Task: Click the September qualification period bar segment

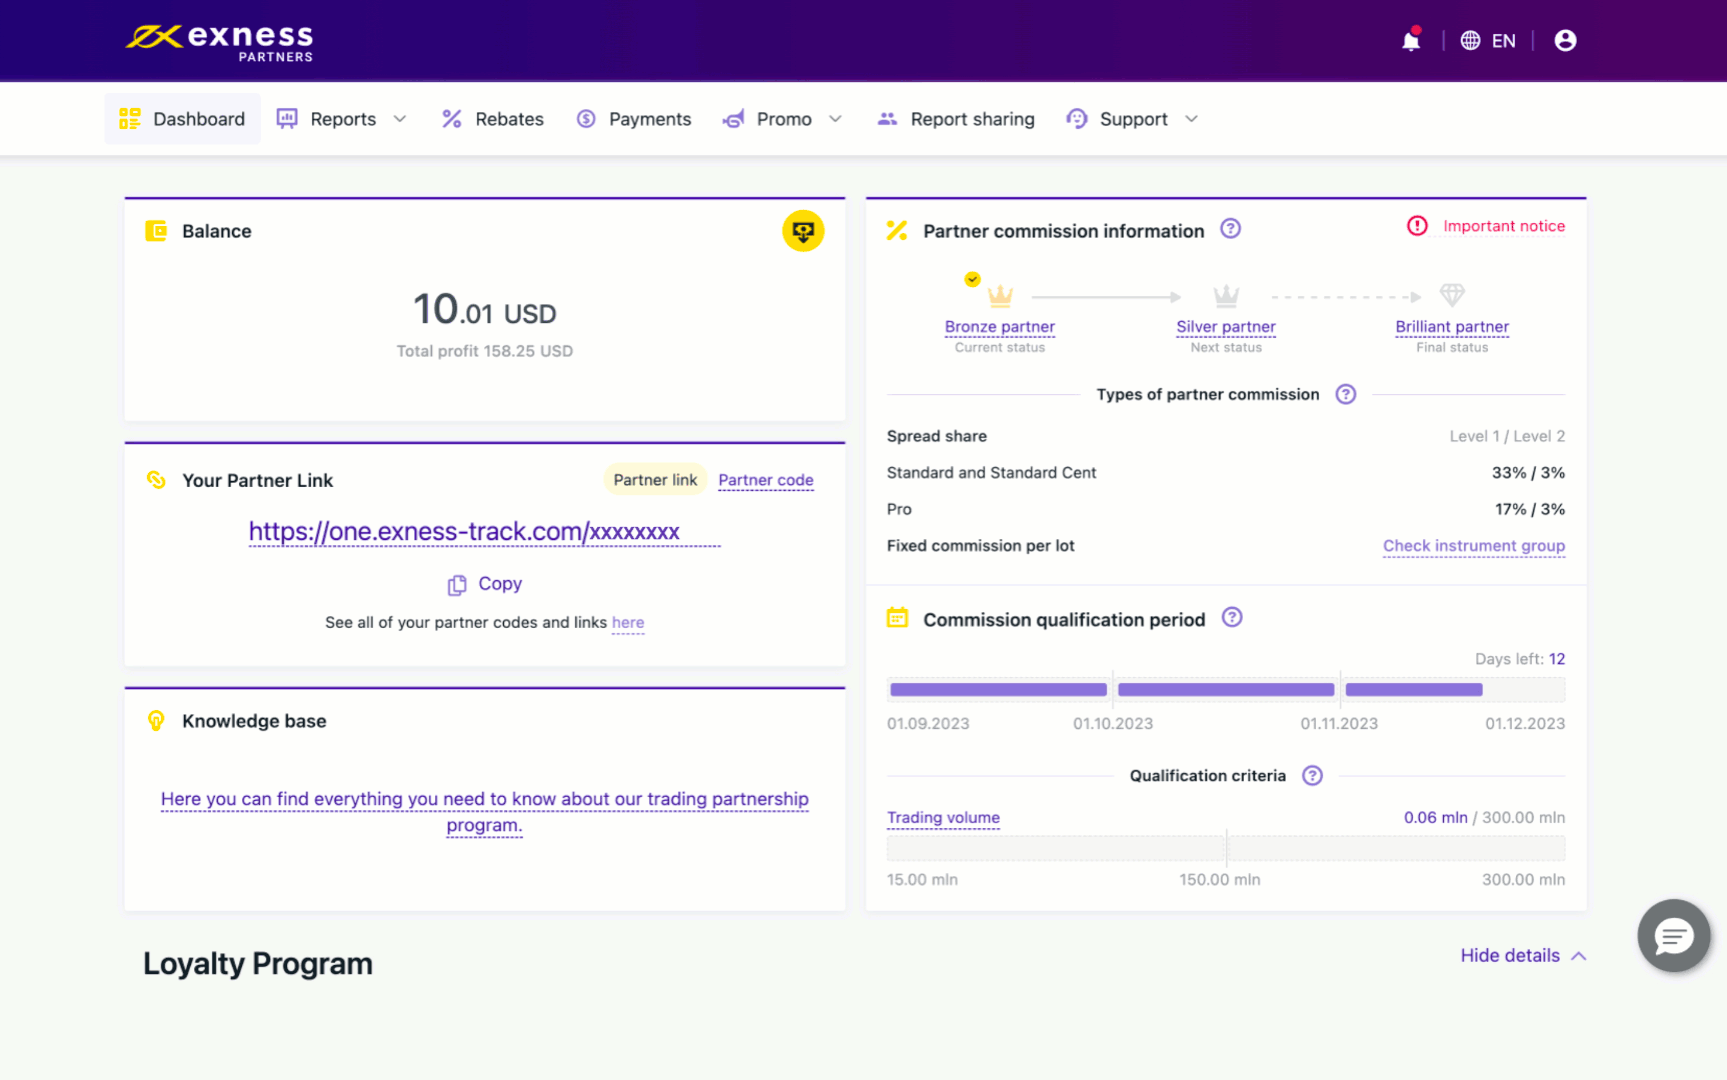Action: [998, 689]
